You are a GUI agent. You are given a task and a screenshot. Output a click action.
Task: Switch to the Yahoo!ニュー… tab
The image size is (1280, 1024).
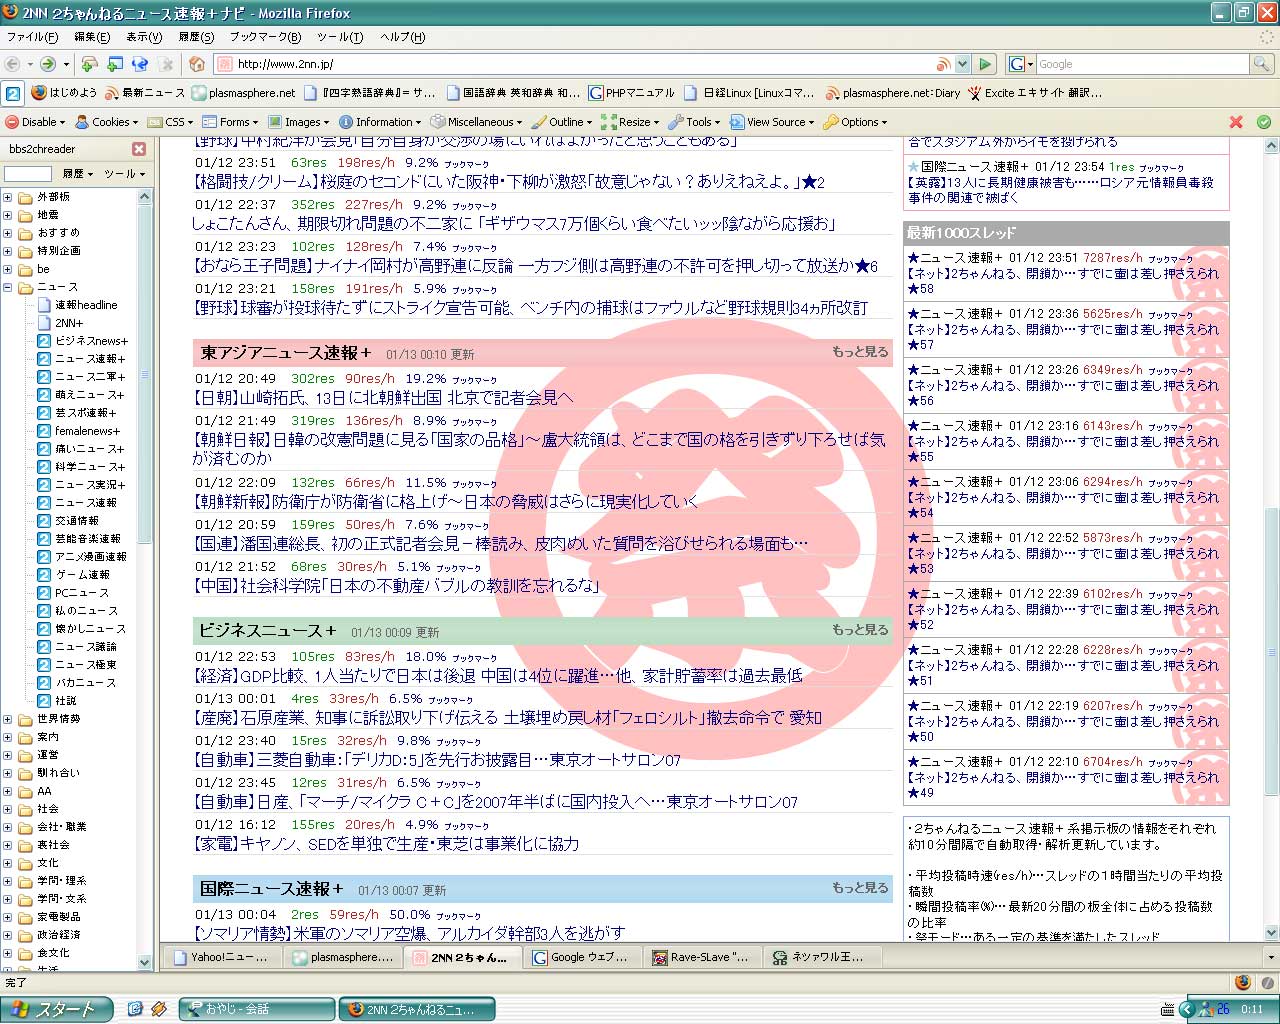tap(222, 957)
